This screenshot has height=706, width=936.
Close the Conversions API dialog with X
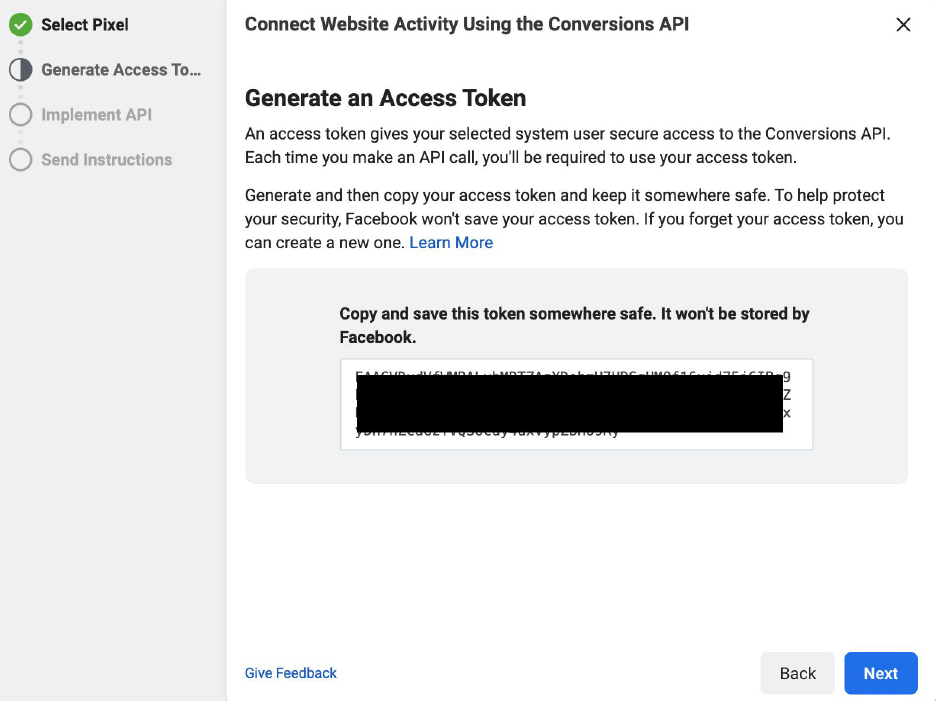[x=903, y=25]
